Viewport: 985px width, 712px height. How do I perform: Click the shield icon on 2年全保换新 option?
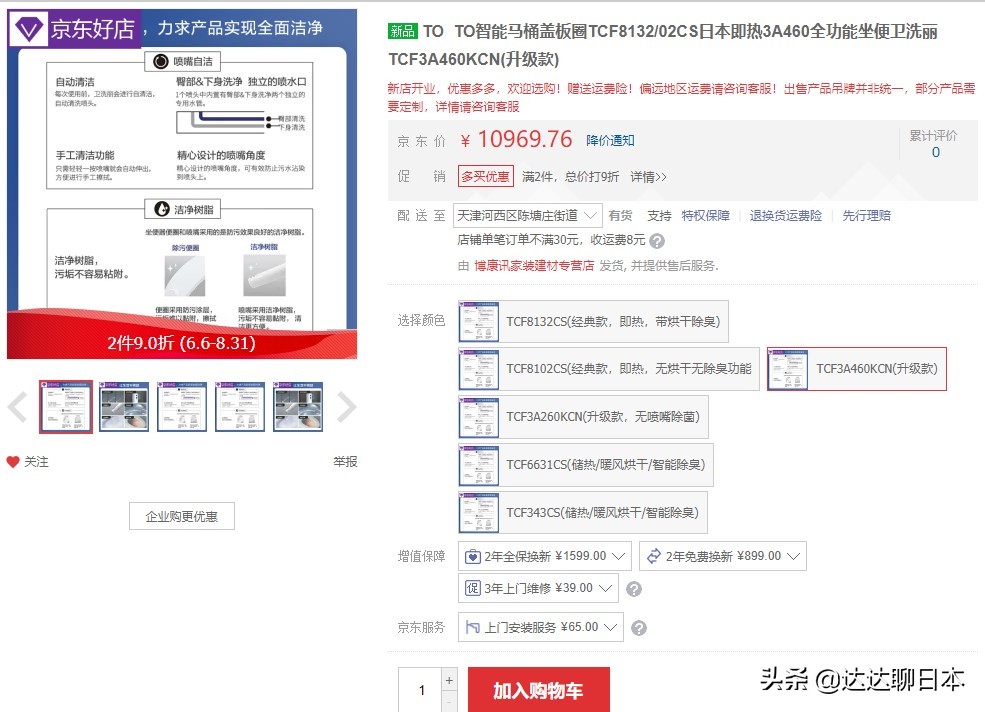click(471, 556)
